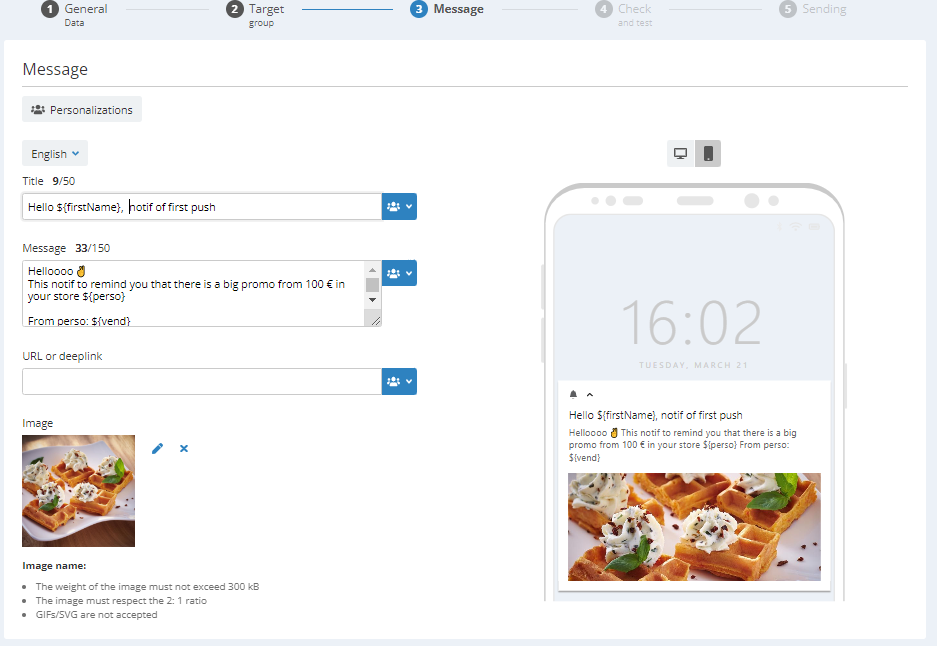
Task: Open personalization dropdown for the Title field
Action: pos(399,207)
